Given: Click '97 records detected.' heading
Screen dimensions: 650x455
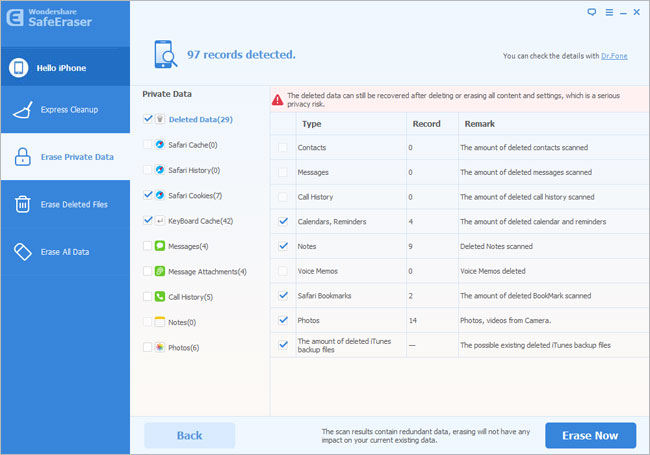Looking at the screenshot, I should tap(241, 55).
